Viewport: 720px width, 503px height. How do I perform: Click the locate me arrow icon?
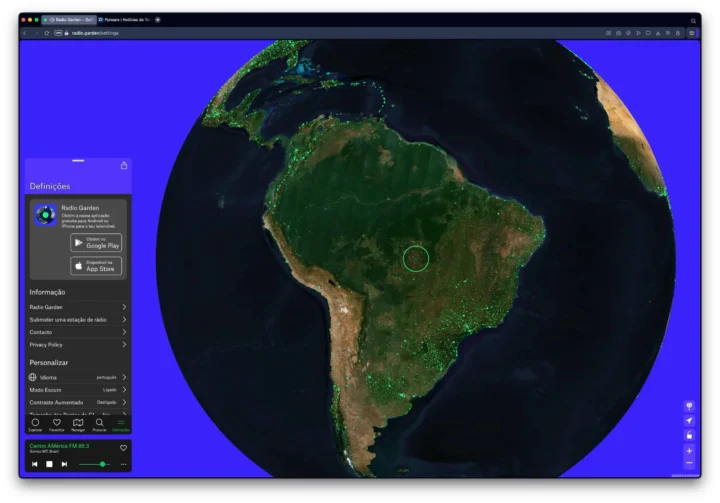pos(689,421)
